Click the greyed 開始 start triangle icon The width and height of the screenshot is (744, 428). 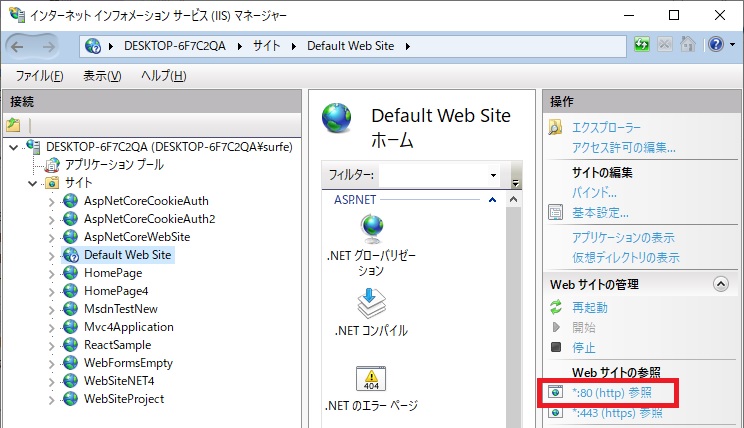coord(556,327)
